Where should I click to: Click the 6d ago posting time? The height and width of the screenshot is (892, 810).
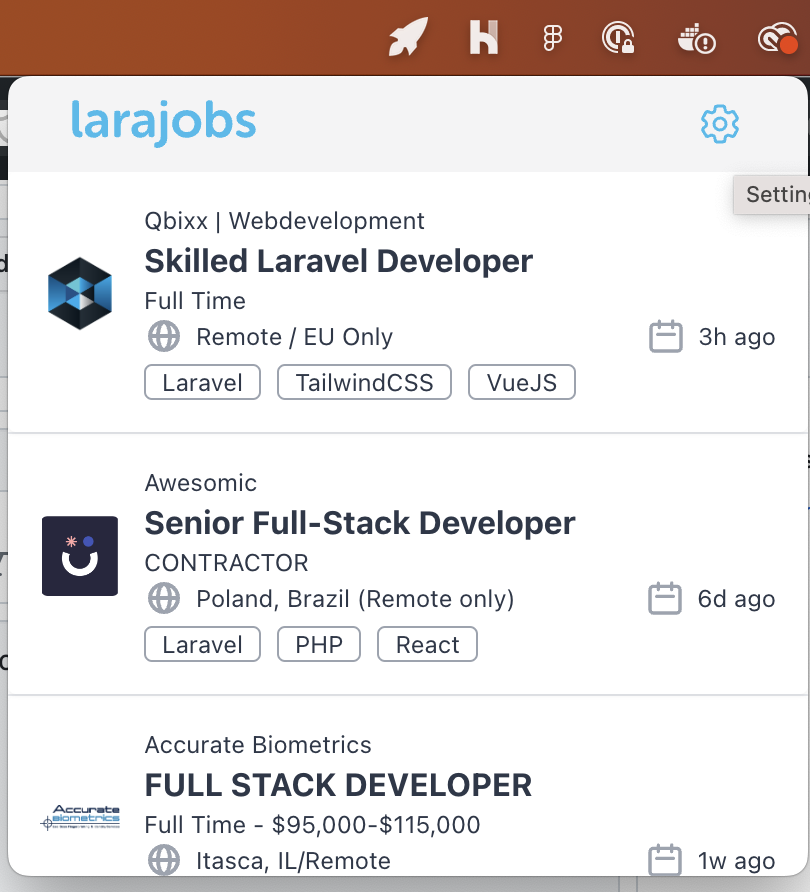click(737, 599)
